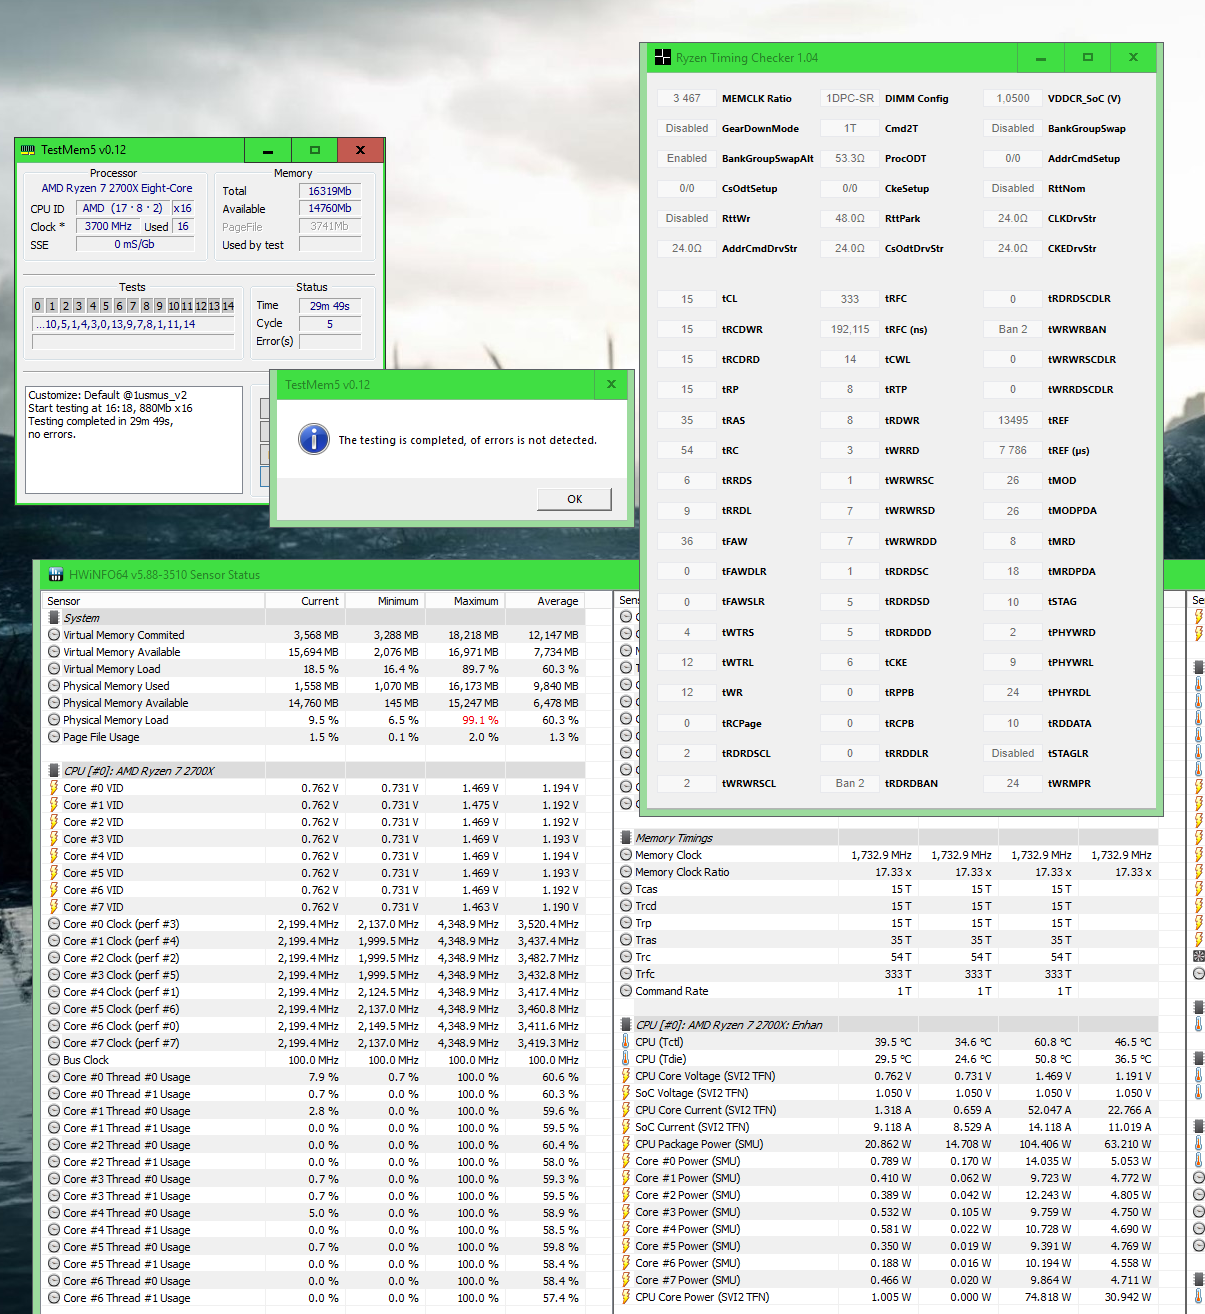This screenshot has height=1314, width=1205.
Task: Click the Physical Memory Used clock icon
Action: point(54,686)
